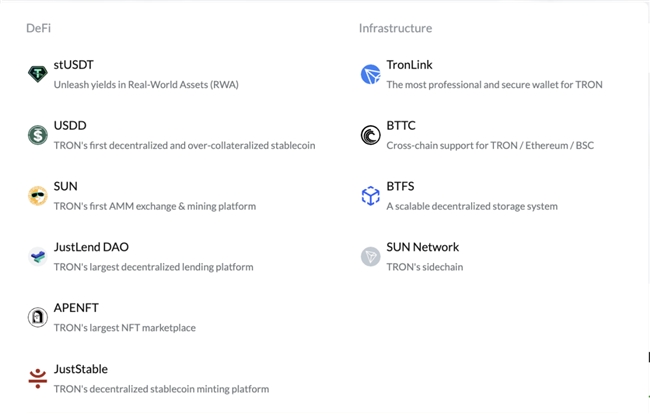Click the BTFS blue cube icon
Image resolution: width=650 pixels, height=414 pixels.
371,196
